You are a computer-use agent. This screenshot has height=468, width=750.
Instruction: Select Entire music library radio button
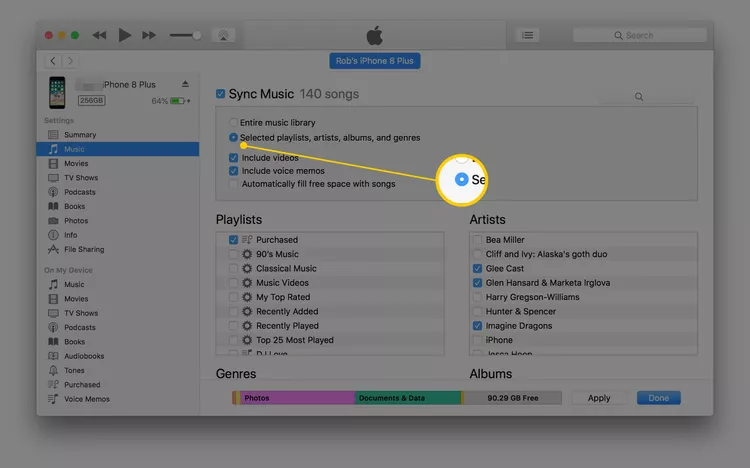pos(233,123)
